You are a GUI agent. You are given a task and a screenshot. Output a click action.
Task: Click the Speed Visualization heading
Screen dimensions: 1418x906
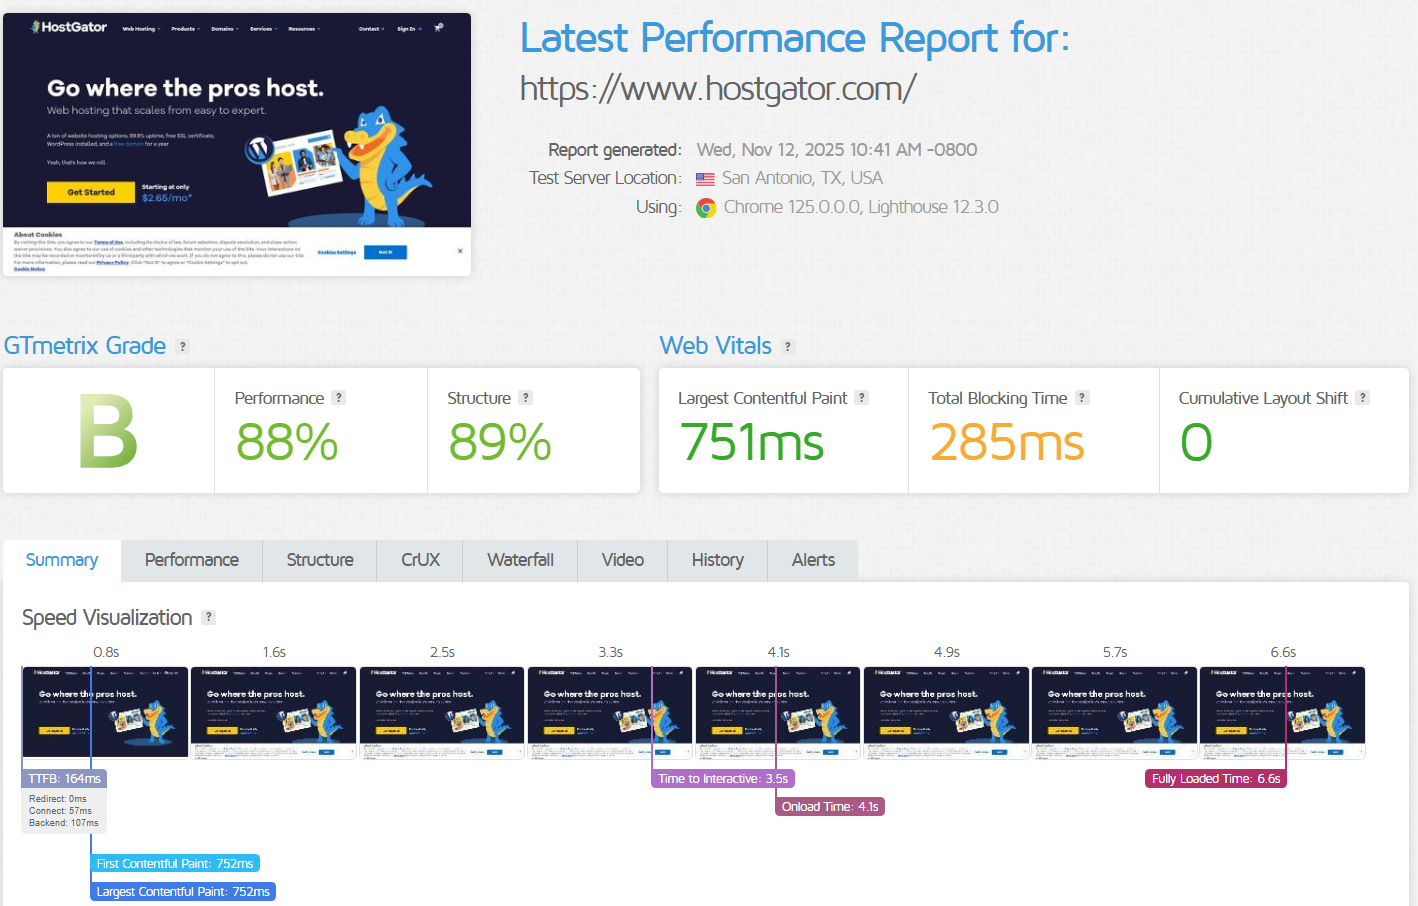point(107,618)
